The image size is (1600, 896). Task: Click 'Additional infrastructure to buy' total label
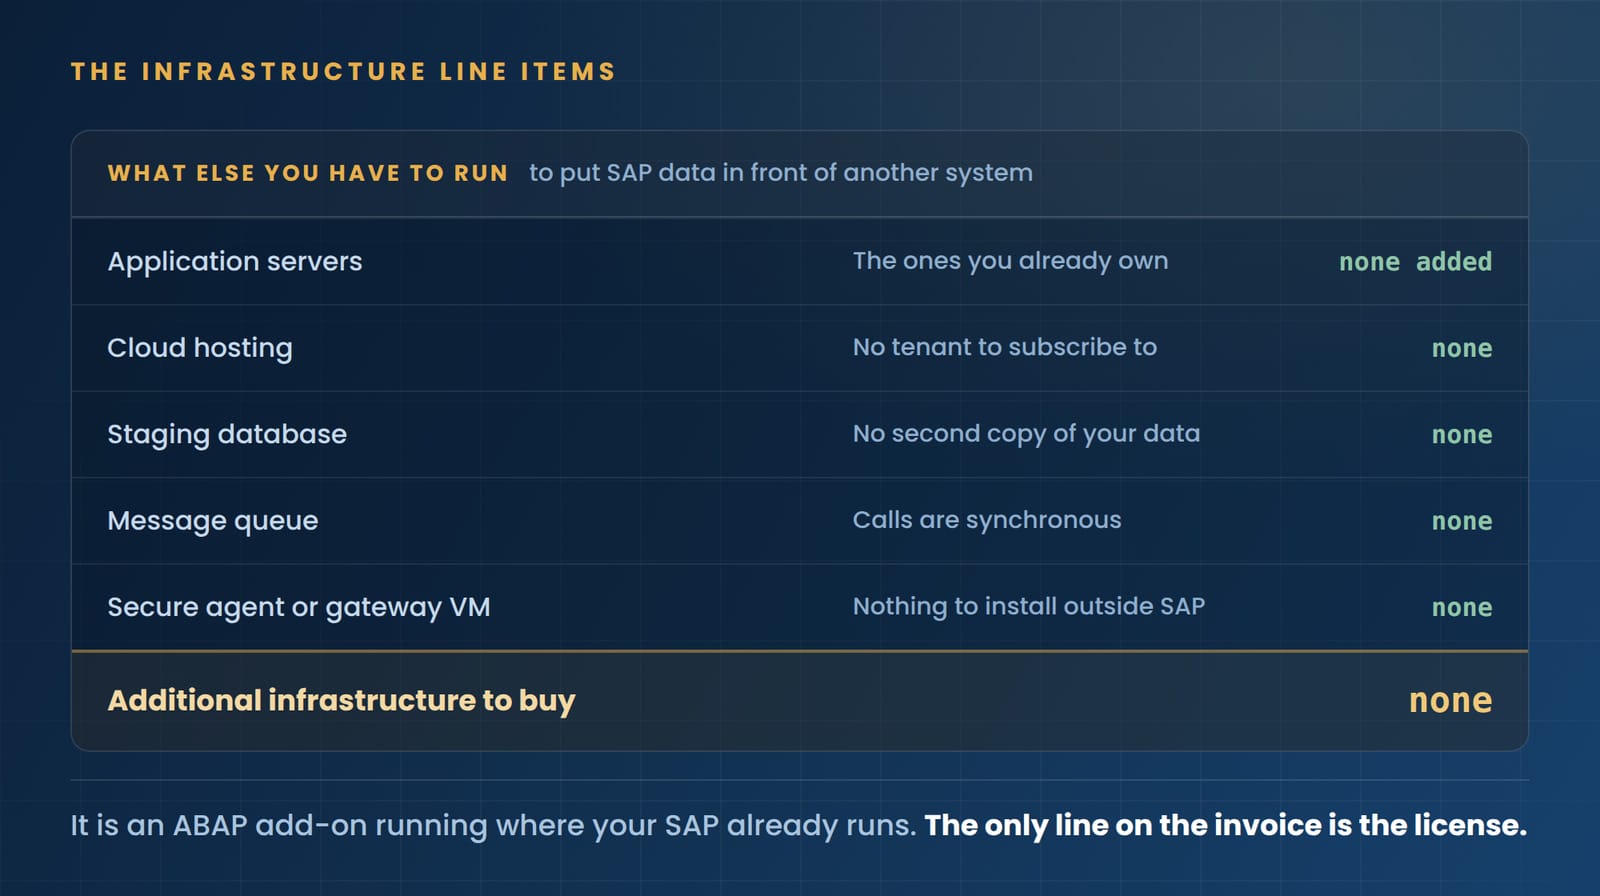[x=342, y=701]
